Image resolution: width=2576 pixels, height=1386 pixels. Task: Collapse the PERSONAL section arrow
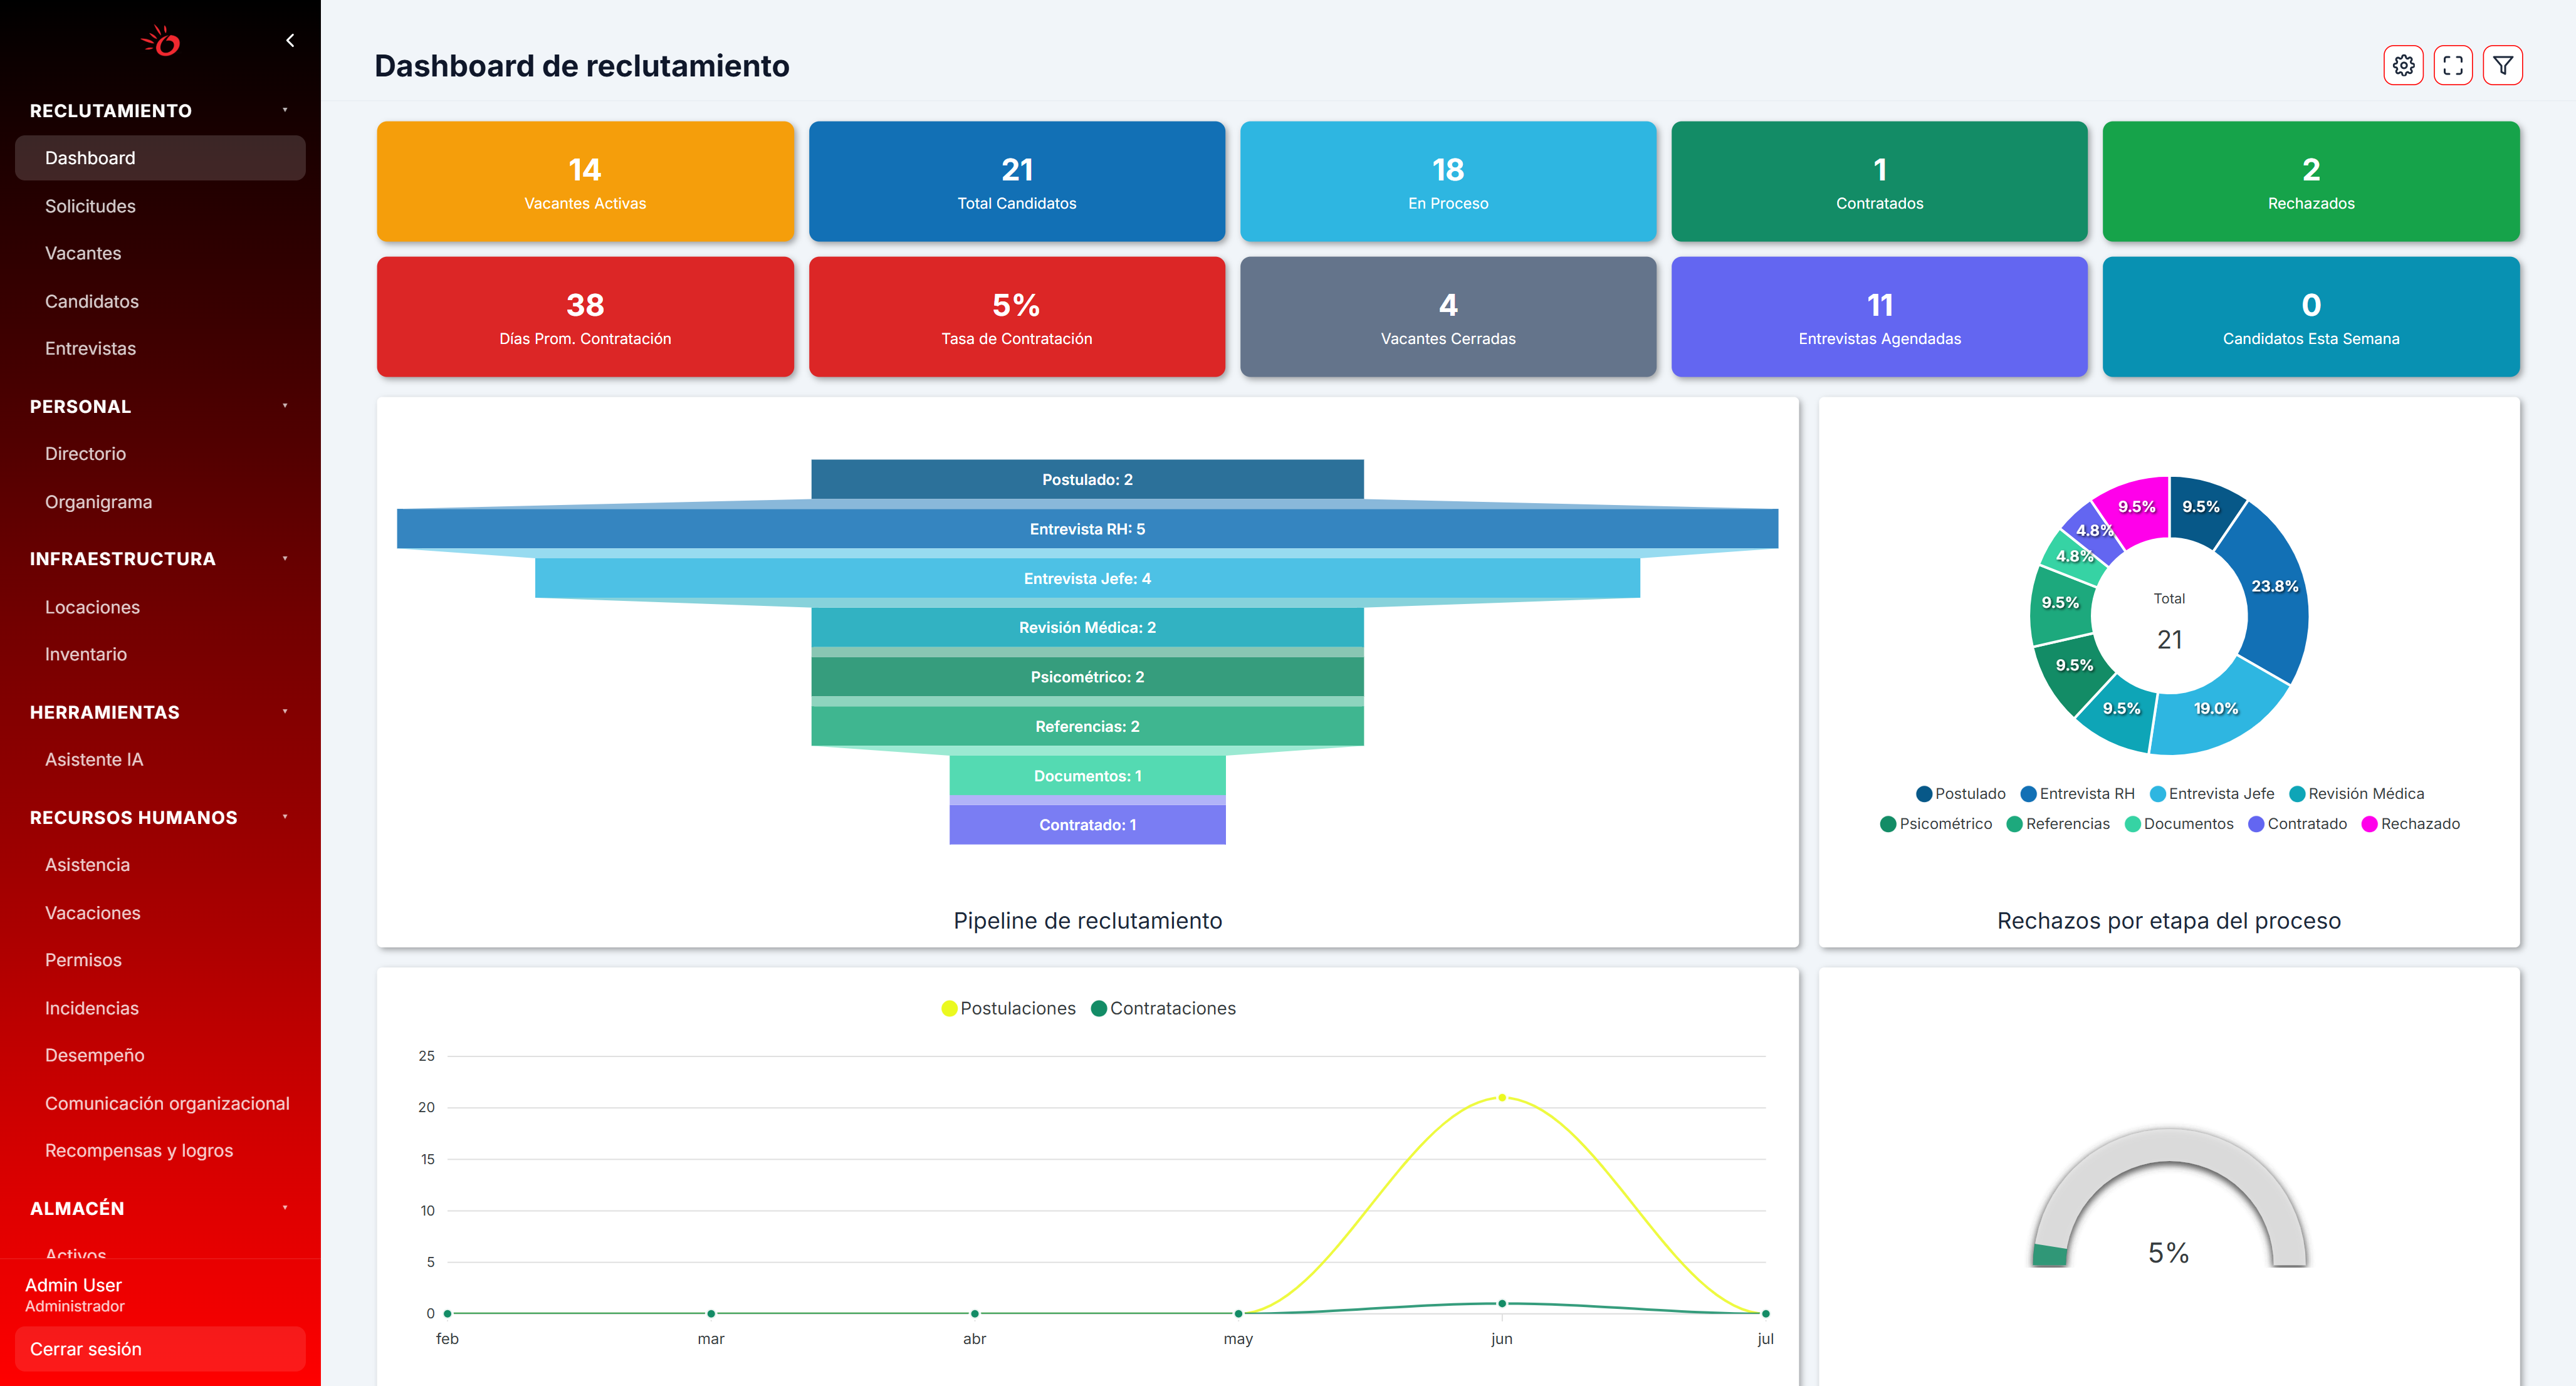click(x=285, y=406)
